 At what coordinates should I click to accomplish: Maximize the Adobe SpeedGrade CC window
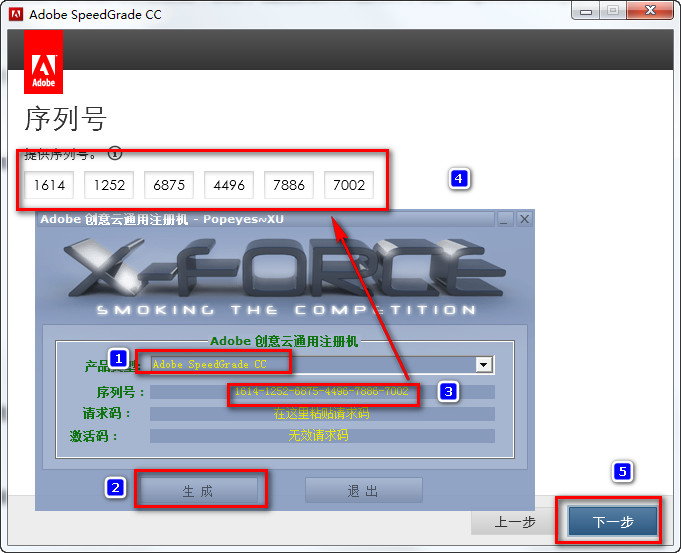[613, 11]
